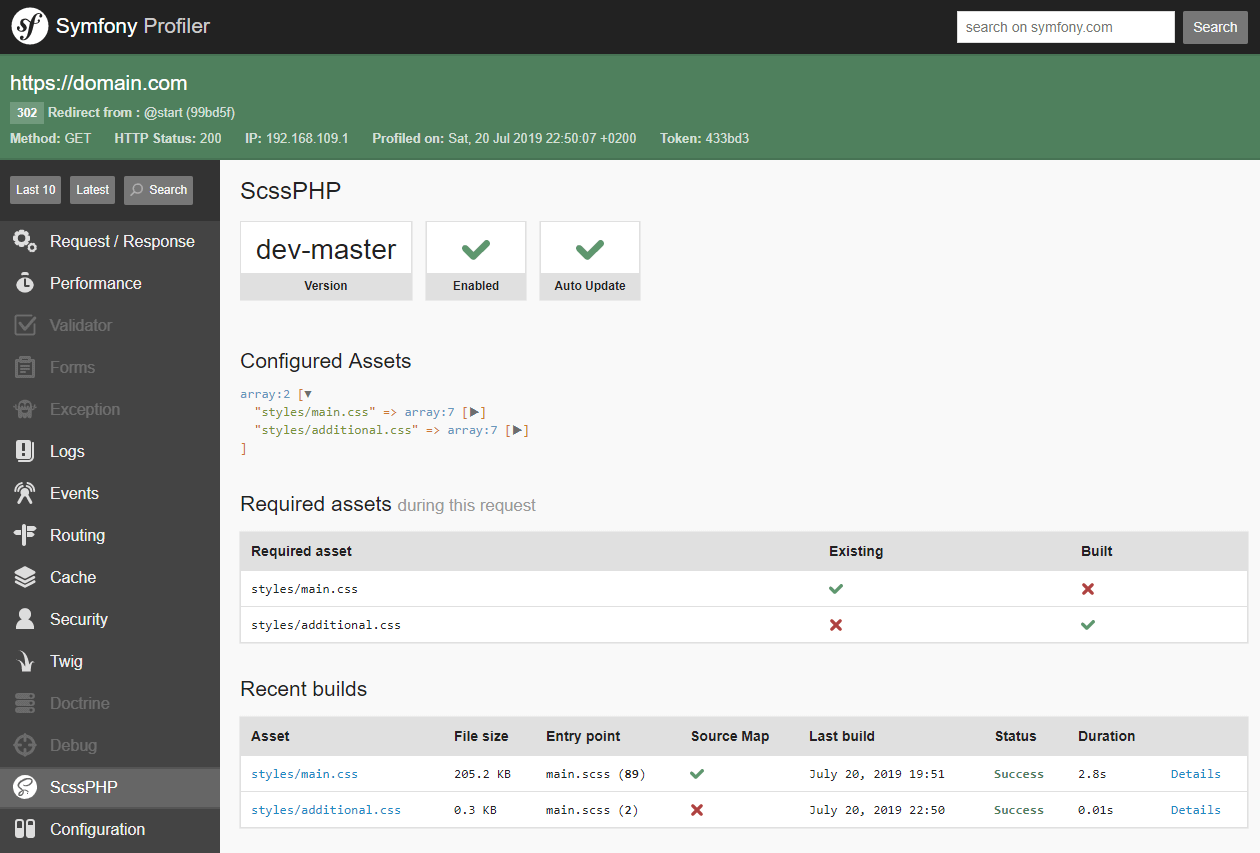Click the Forms clipboard icon
This screenshot has height=853, width=1260.
point(25,367)
